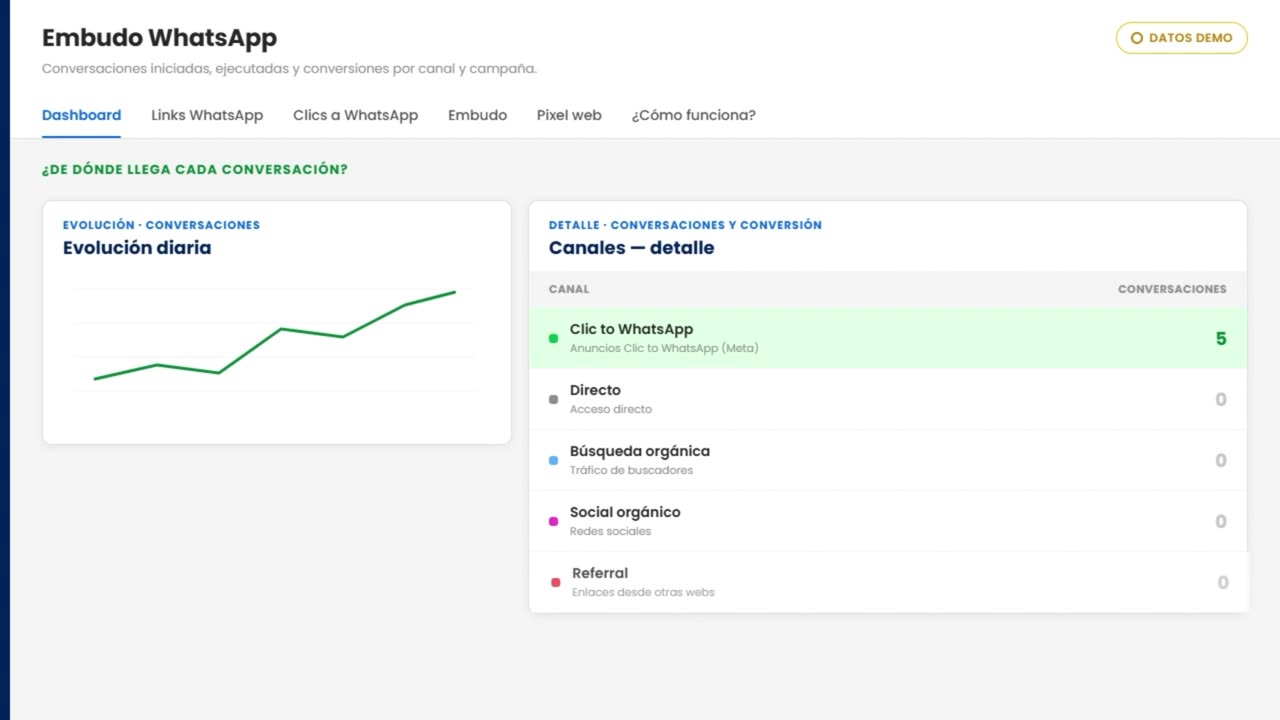Click the DETALLE · CONVERSACIONES Y CONVERSIÓN label

pyautogui.click(x=685, y=225)
